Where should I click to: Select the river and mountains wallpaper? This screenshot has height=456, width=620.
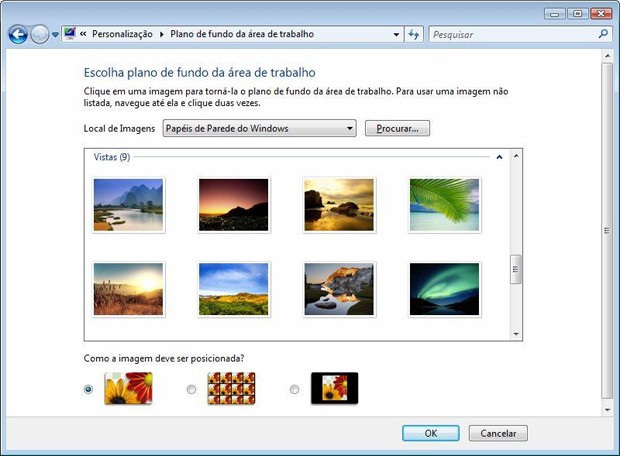(128, 205)
